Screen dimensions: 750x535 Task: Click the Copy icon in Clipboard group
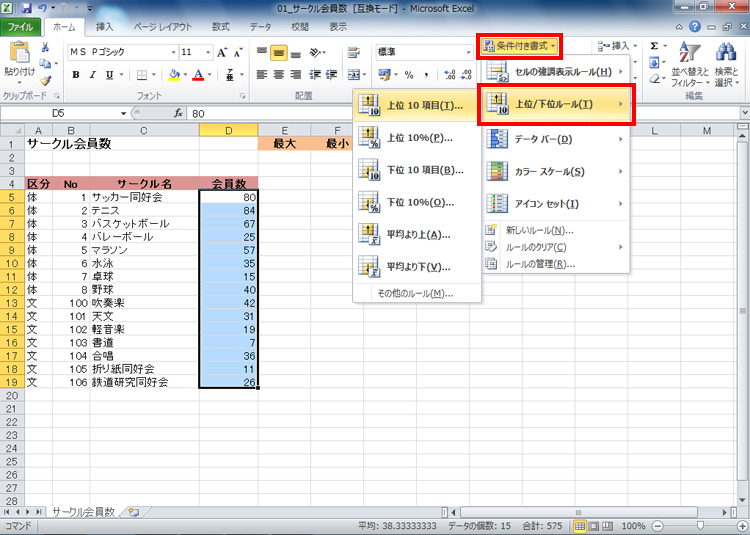coord(45,63)
